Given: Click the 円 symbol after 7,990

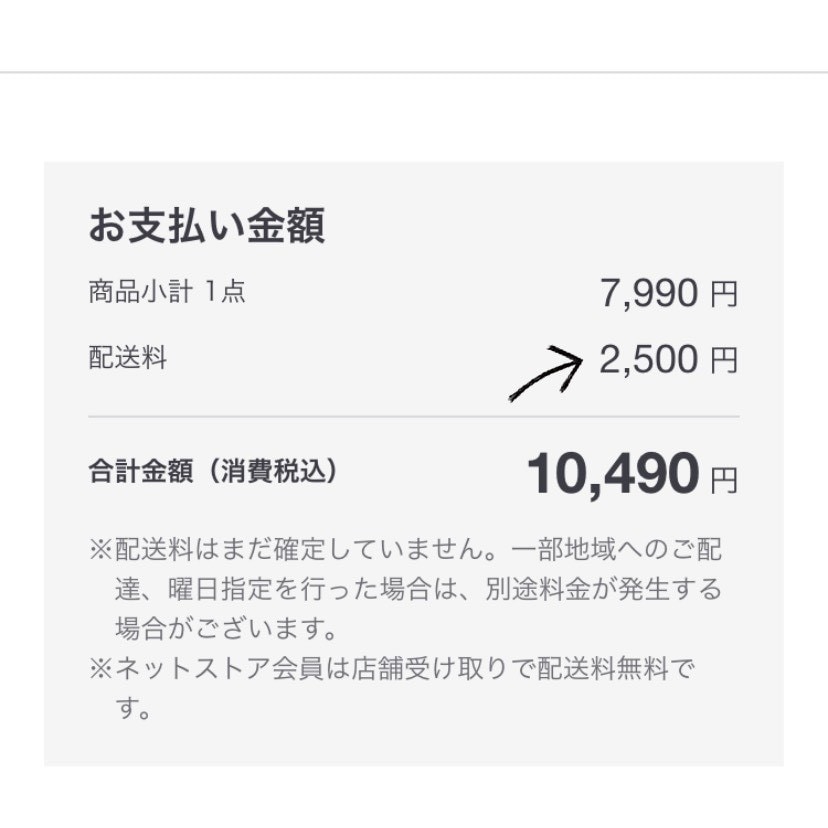Looking at the screenshot, I should click(x=724, y=295).
